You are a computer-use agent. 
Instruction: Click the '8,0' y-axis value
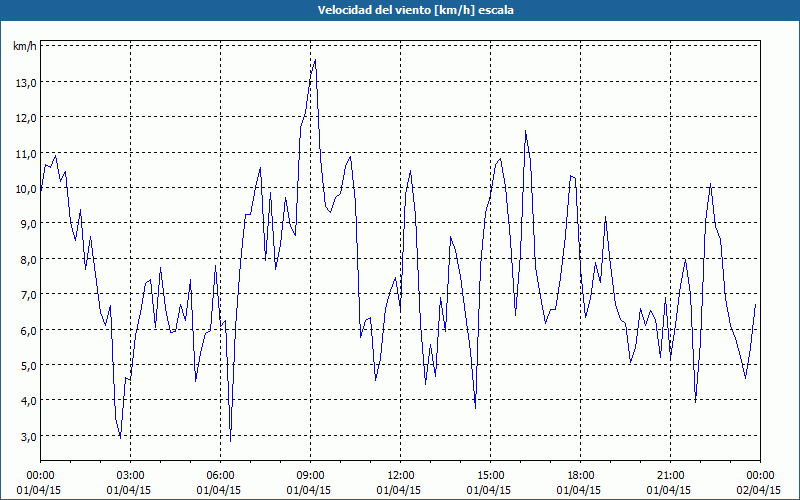[x=28, y=260]
